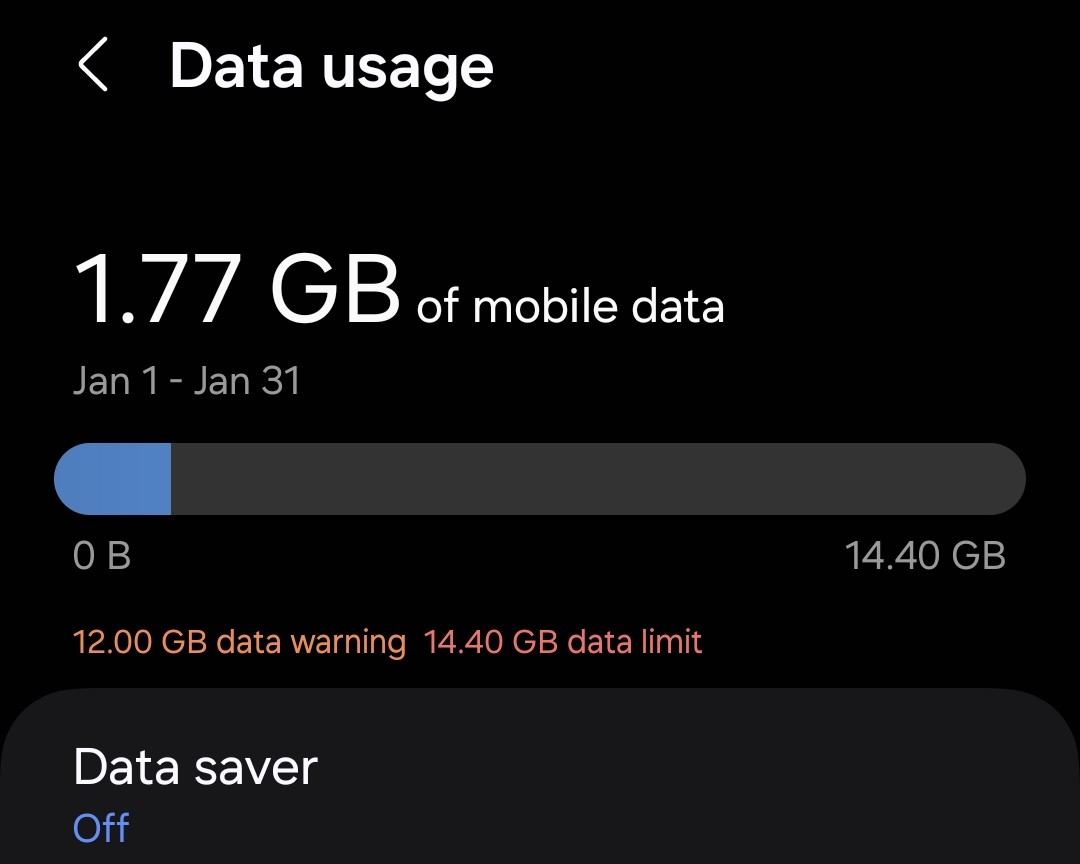This screenshot has width=1080, height=864.
Task: Open the 12.00 GB data warning setting
Action: pyautogui.click(x=239, y=641)
